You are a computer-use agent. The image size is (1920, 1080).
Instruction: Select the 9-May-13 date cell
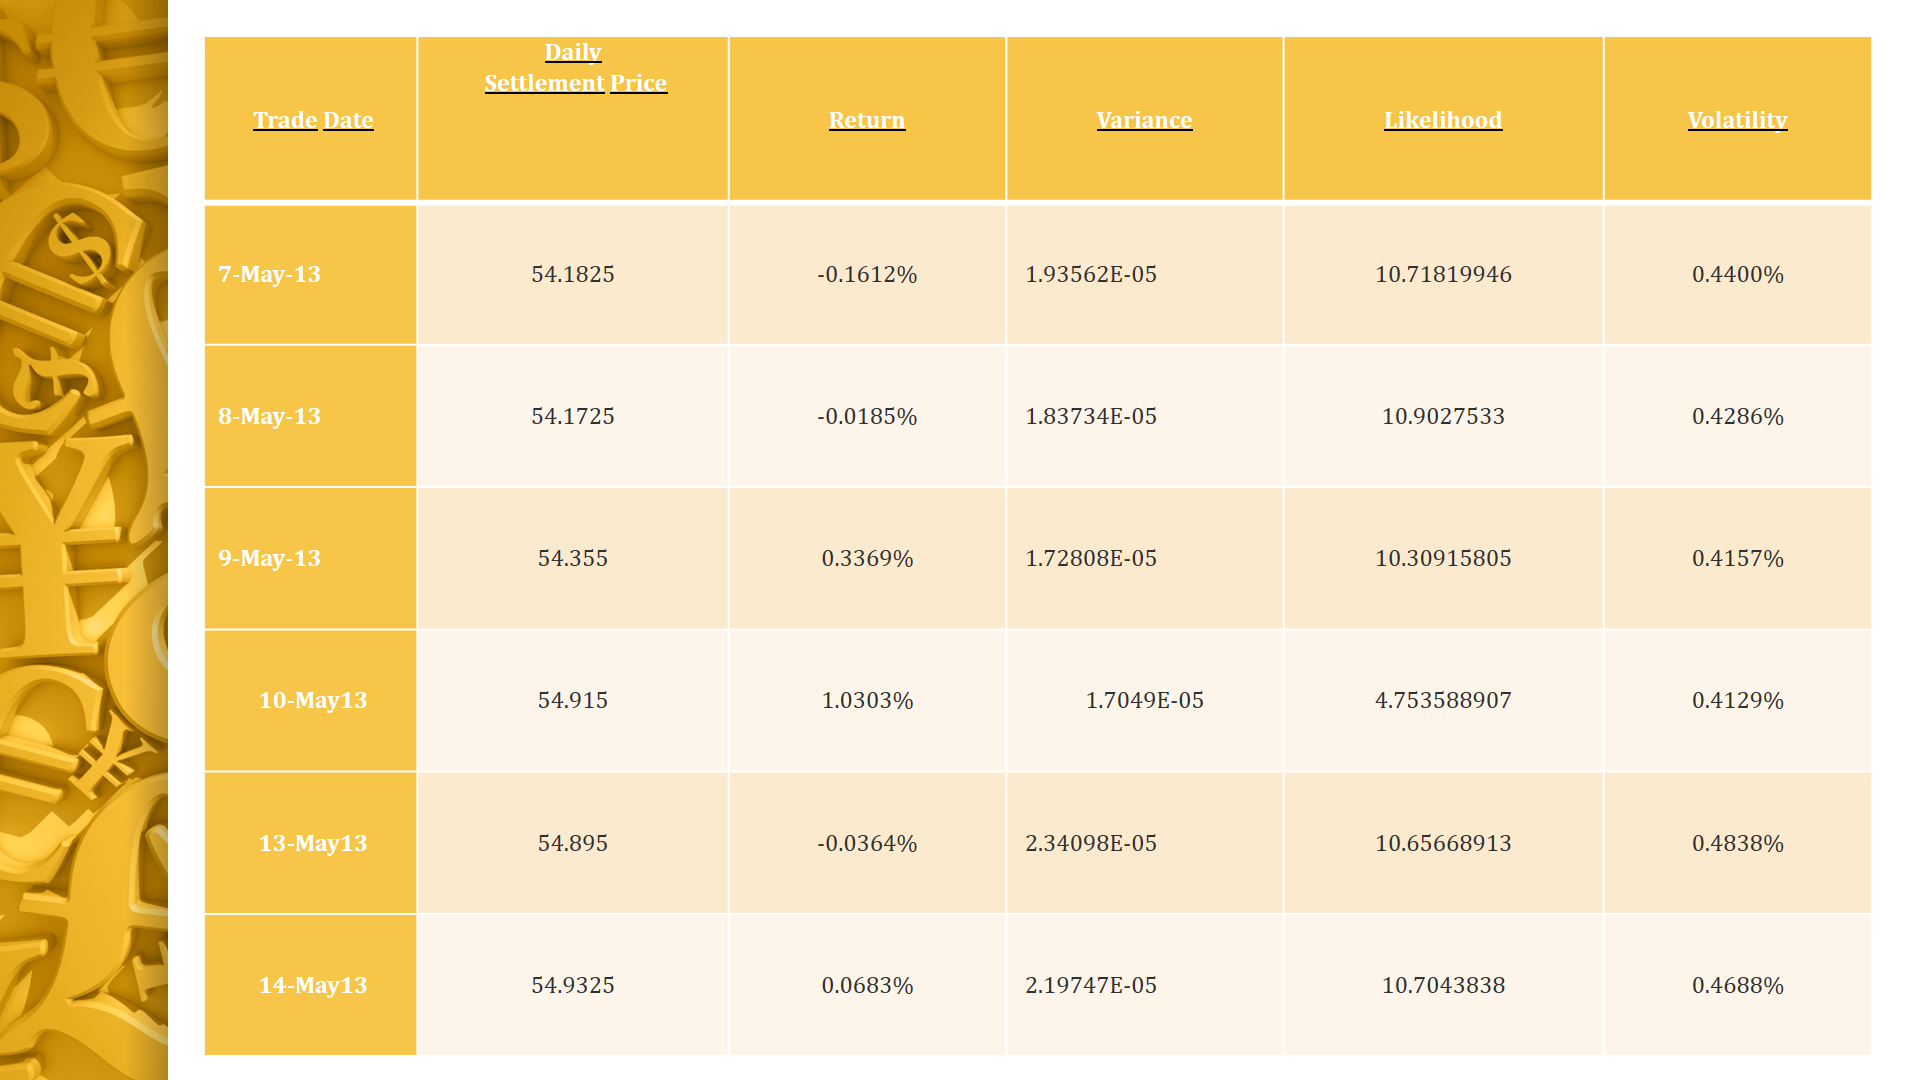270,558
